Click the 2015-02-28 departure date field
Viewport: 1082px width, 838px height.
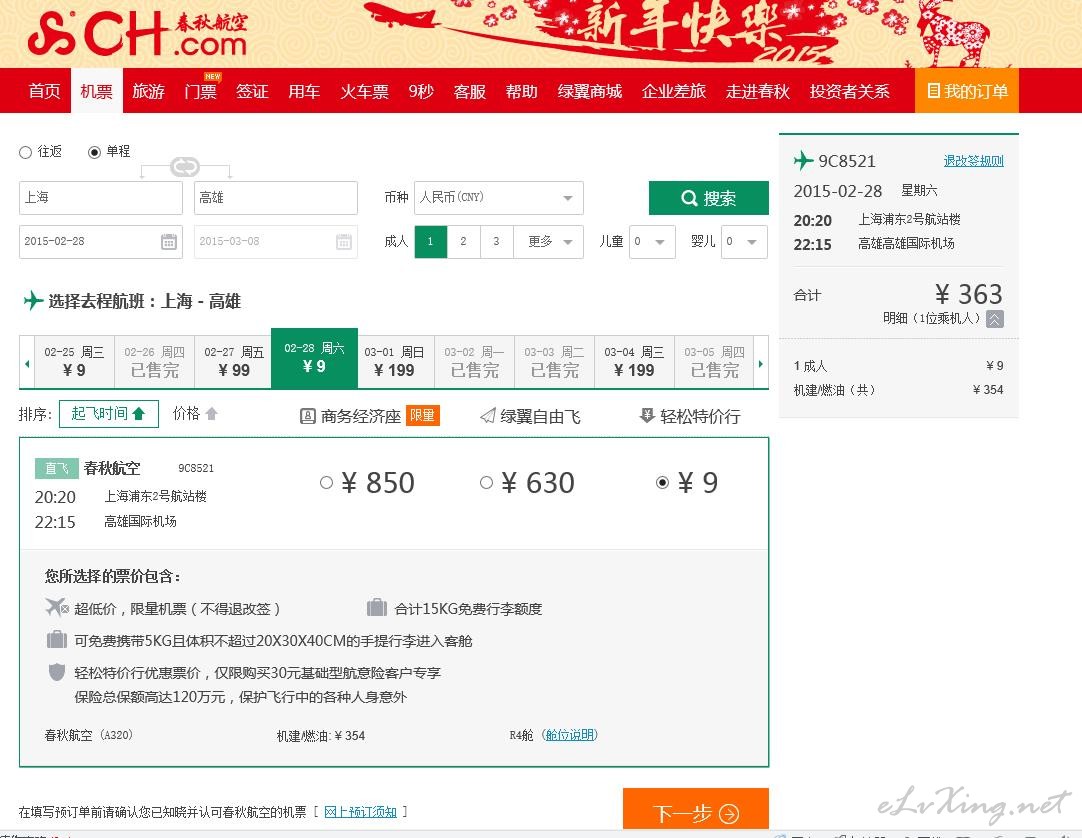[x=101, y=242]
